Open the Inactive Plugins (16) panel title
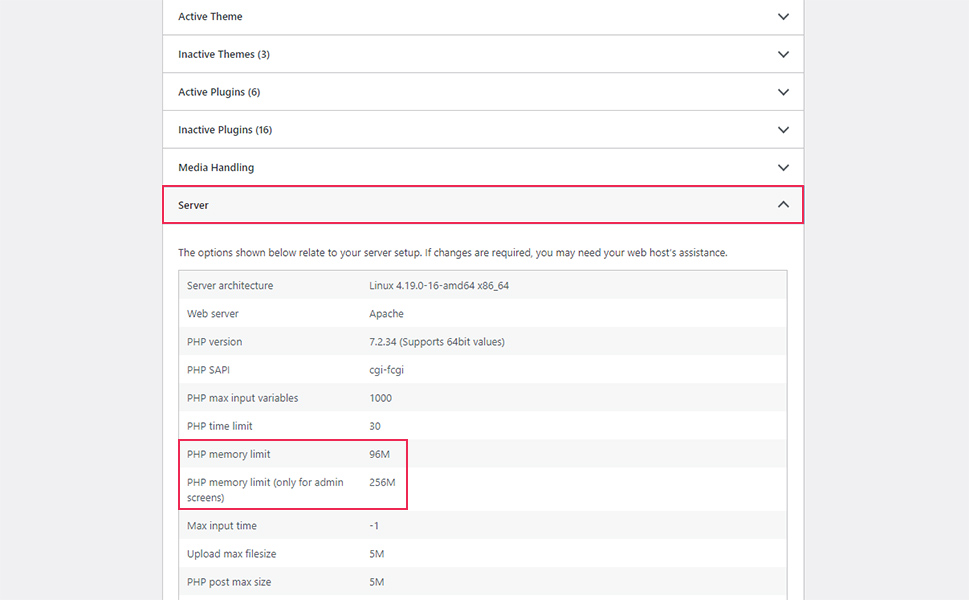 [x=225, y=130]
